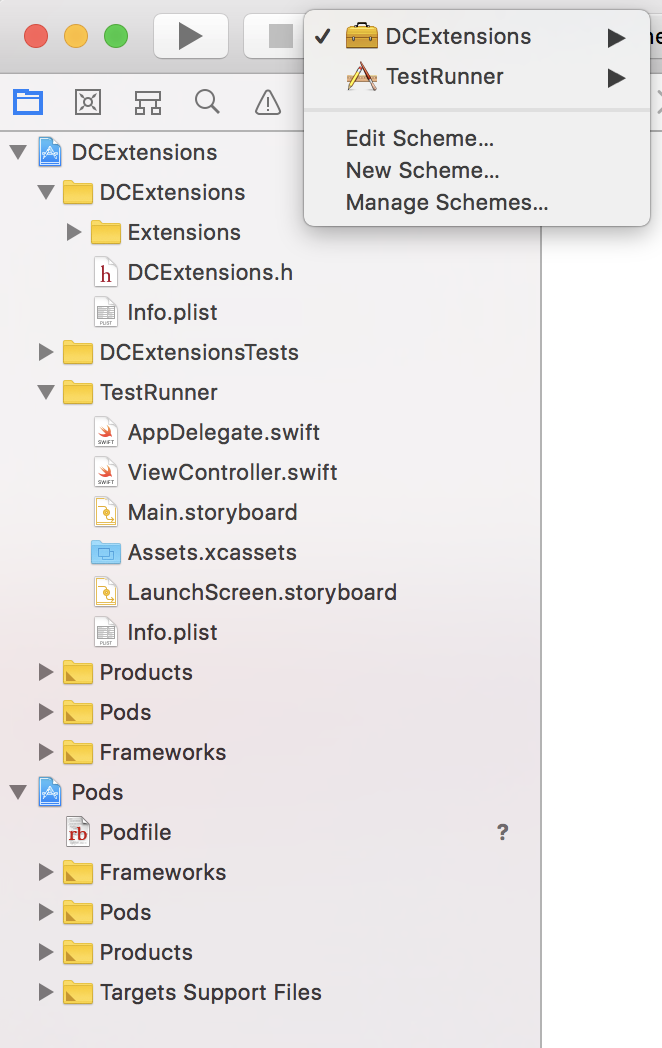
Task: Click the LaunchScreen.storyboard file icon
Action: [x=106, y=593]
